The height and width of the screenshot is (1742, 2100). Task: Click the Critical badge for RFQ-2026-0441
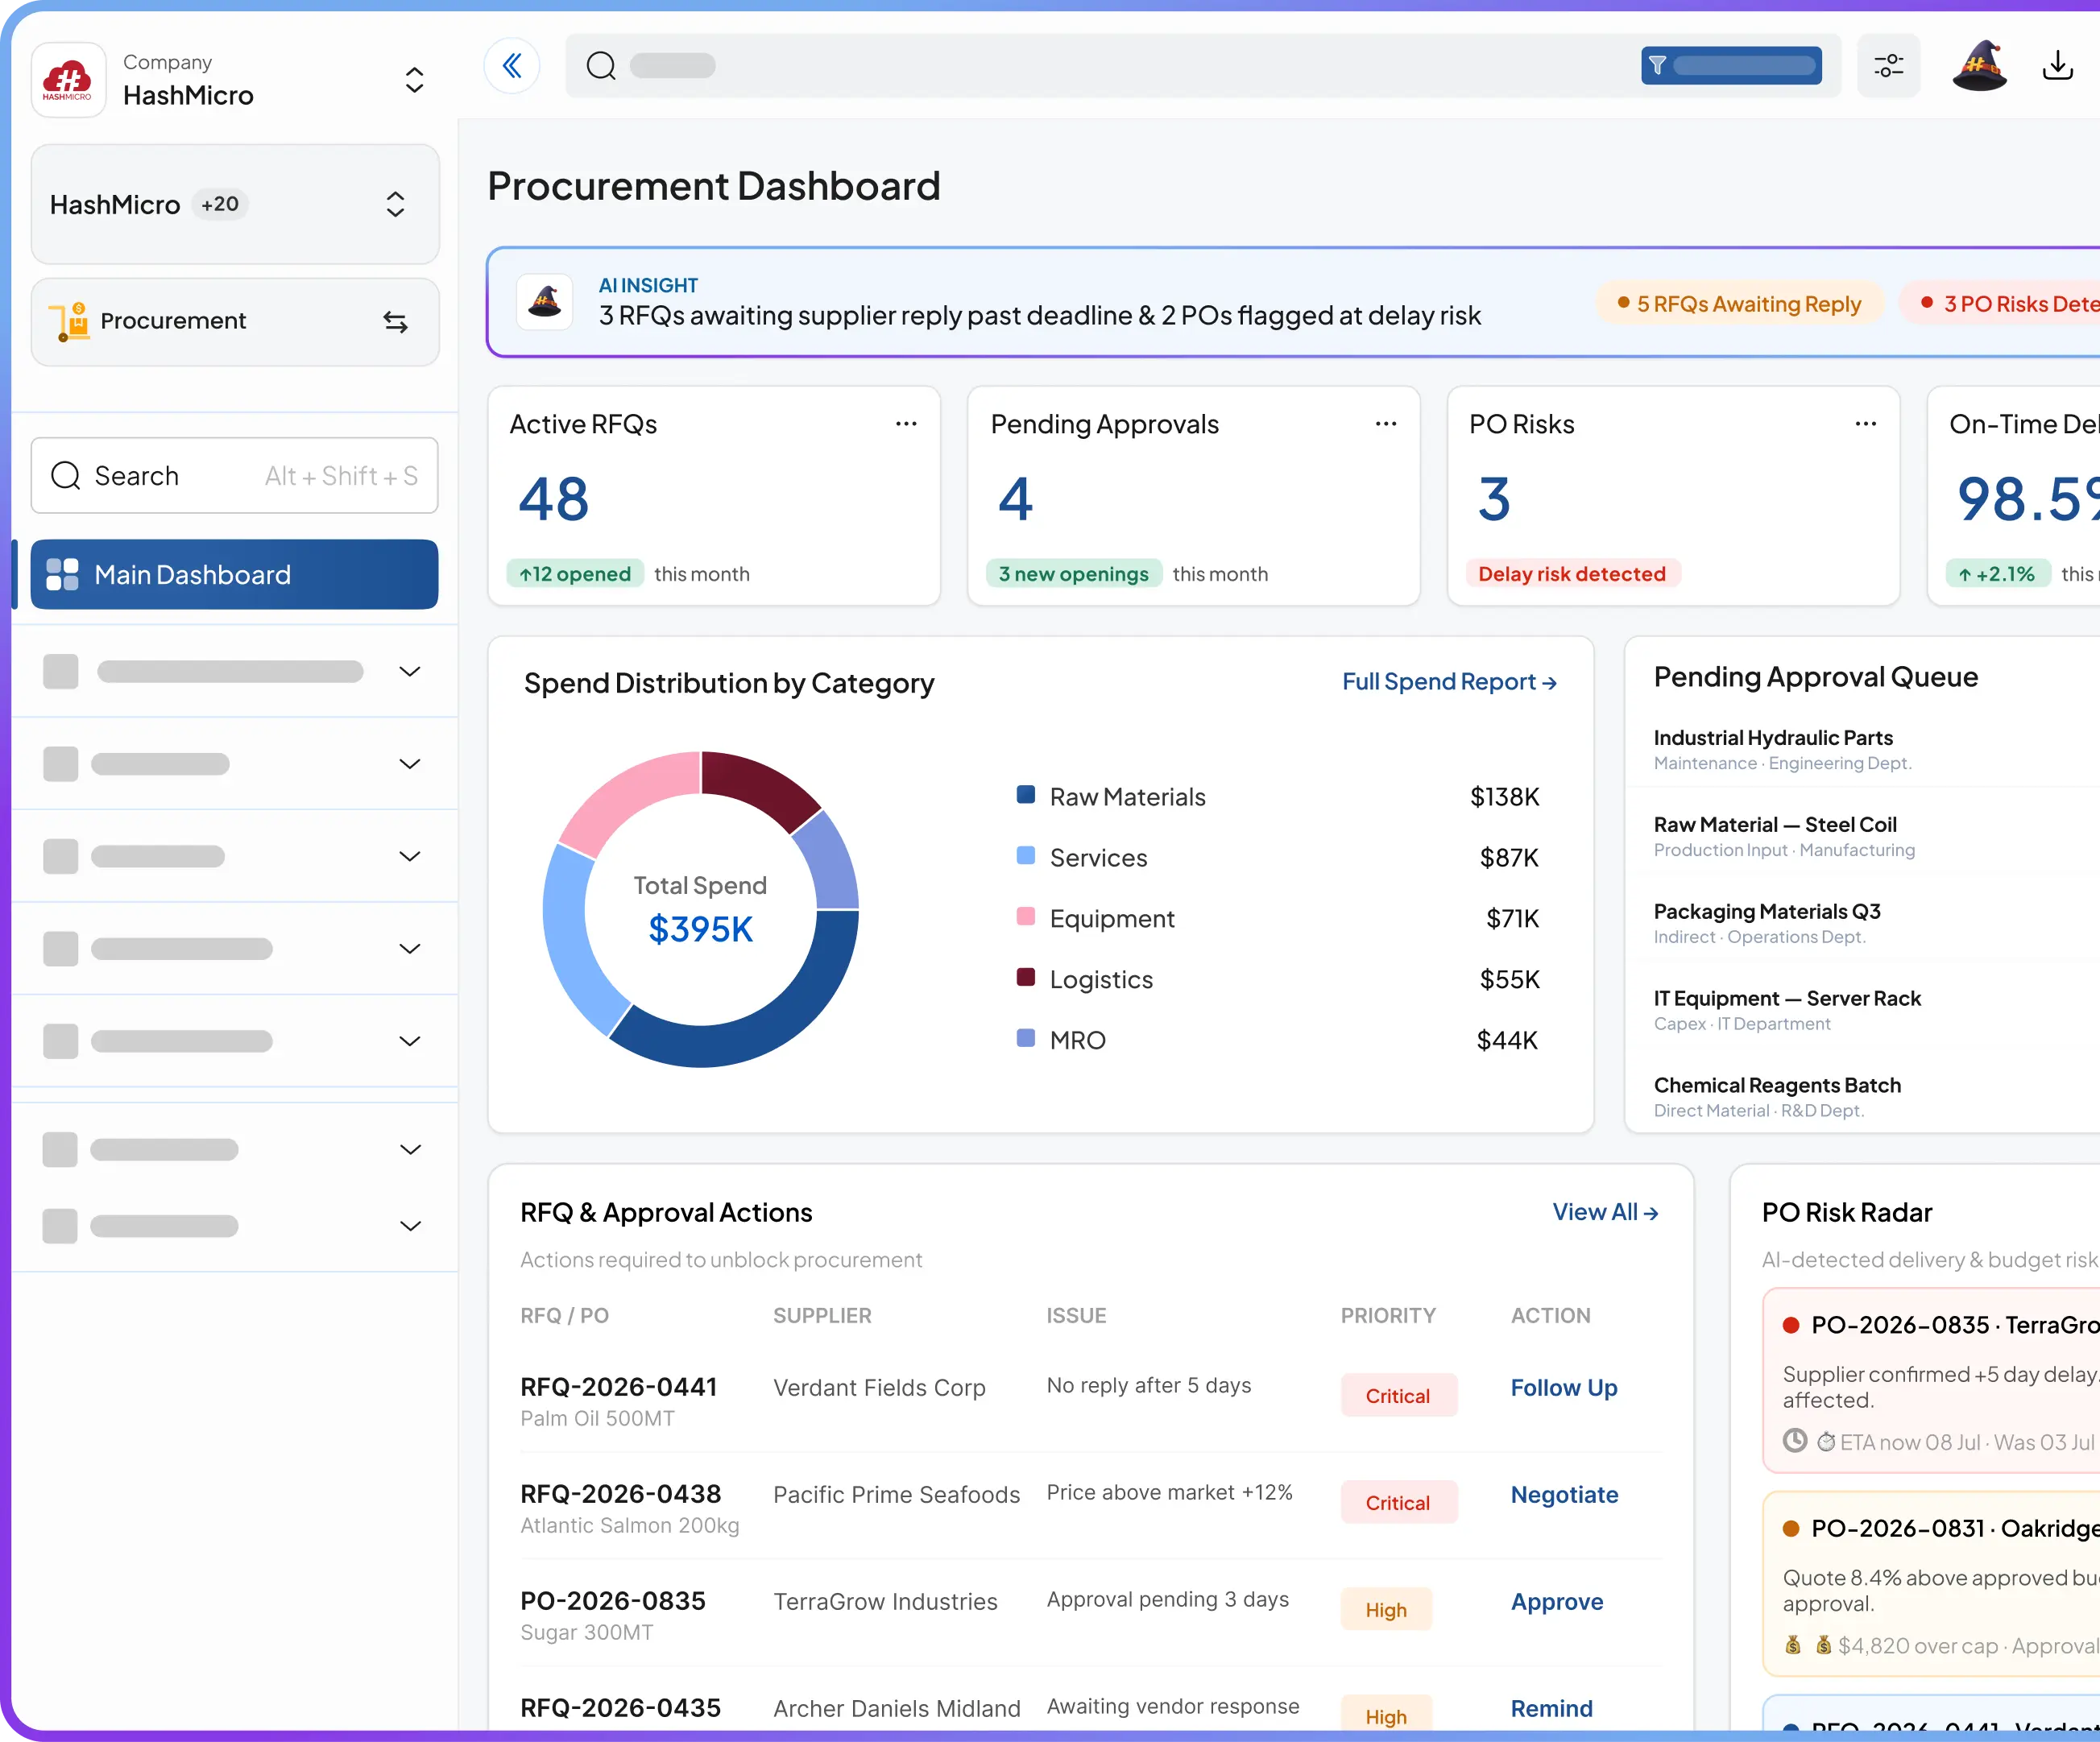pos(1398,1396)
